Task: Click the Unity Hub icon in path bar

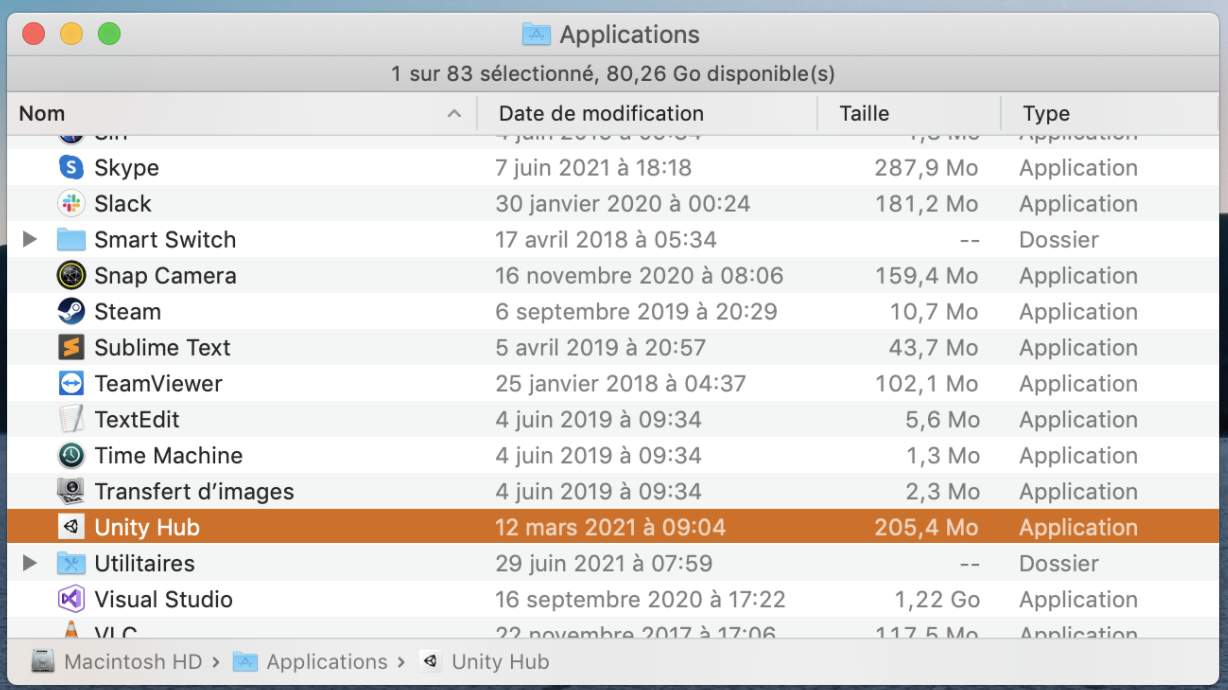Action: tap(431, 662)
